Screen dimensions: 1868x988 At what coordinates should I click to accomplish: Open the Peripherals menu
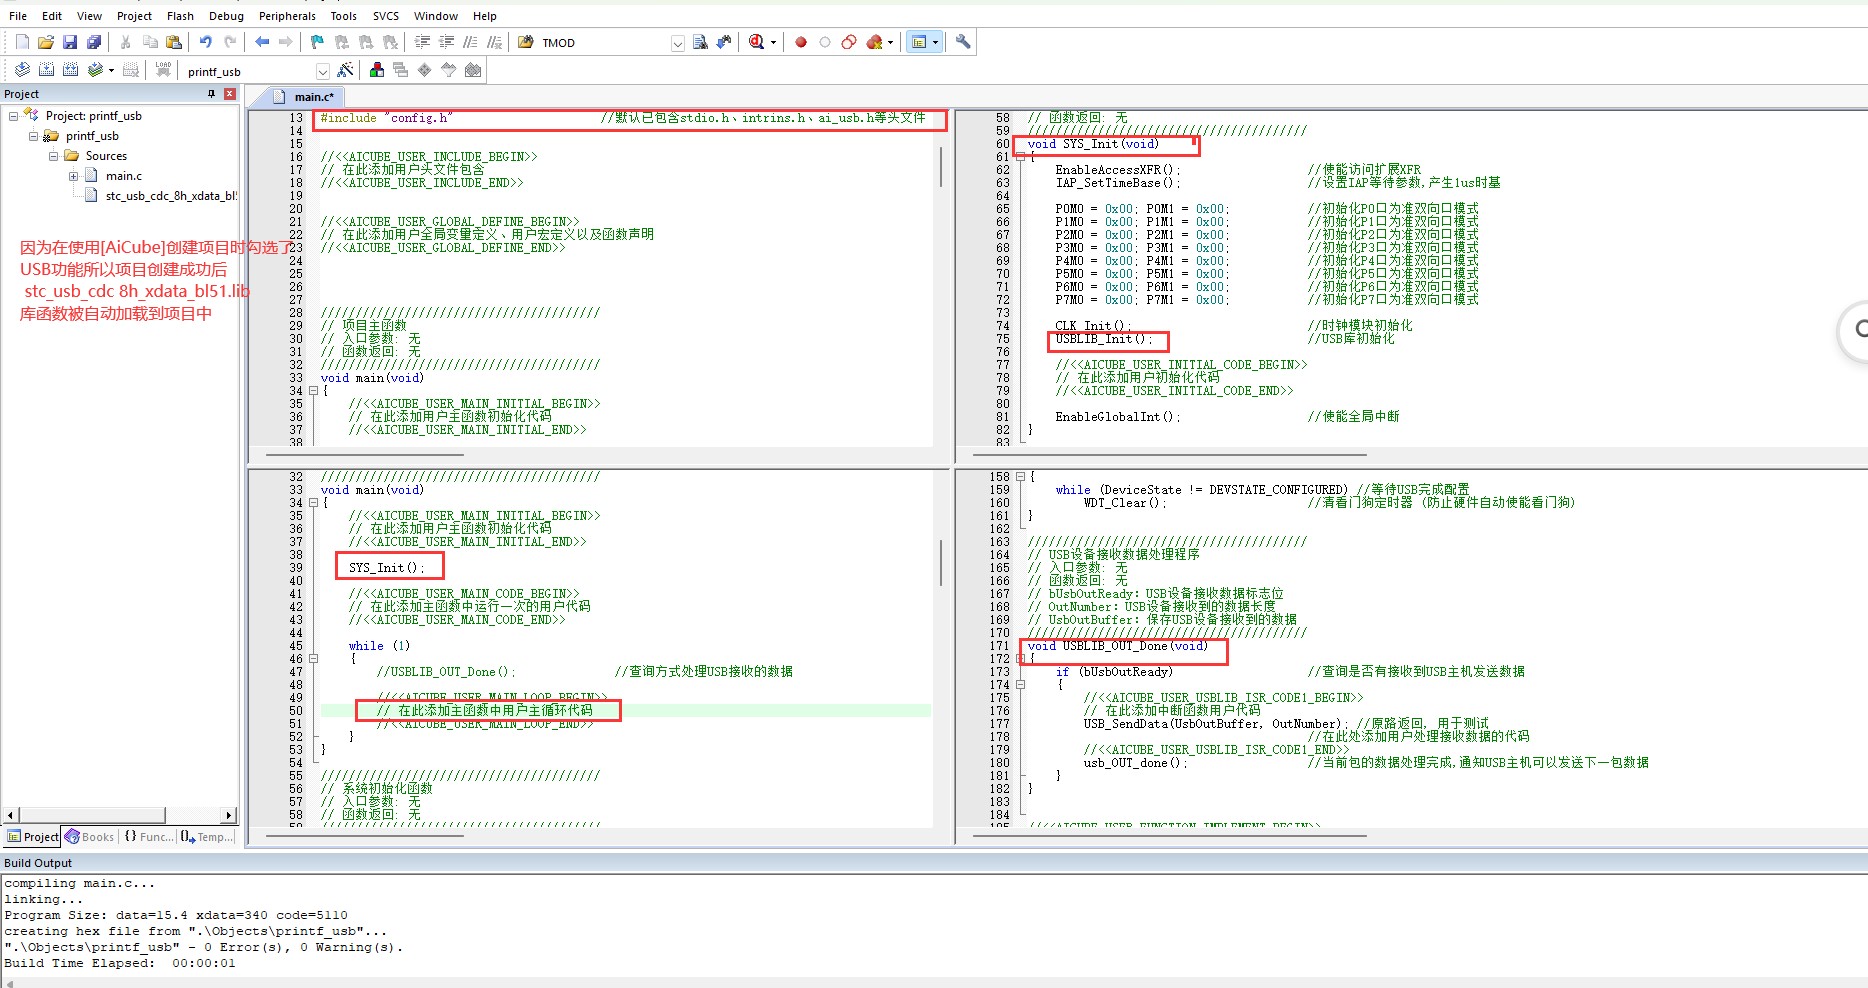[287, 16]
